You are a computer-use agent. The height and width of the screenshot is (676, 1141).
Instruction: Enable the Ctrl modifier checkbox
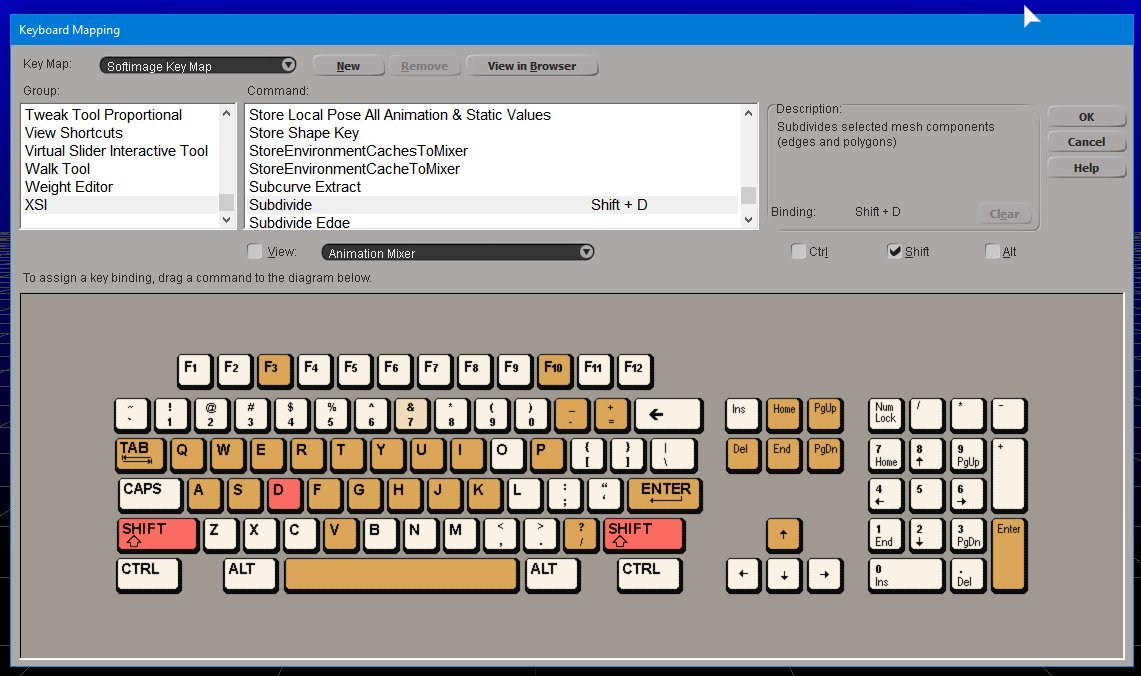tap(798, 251)
